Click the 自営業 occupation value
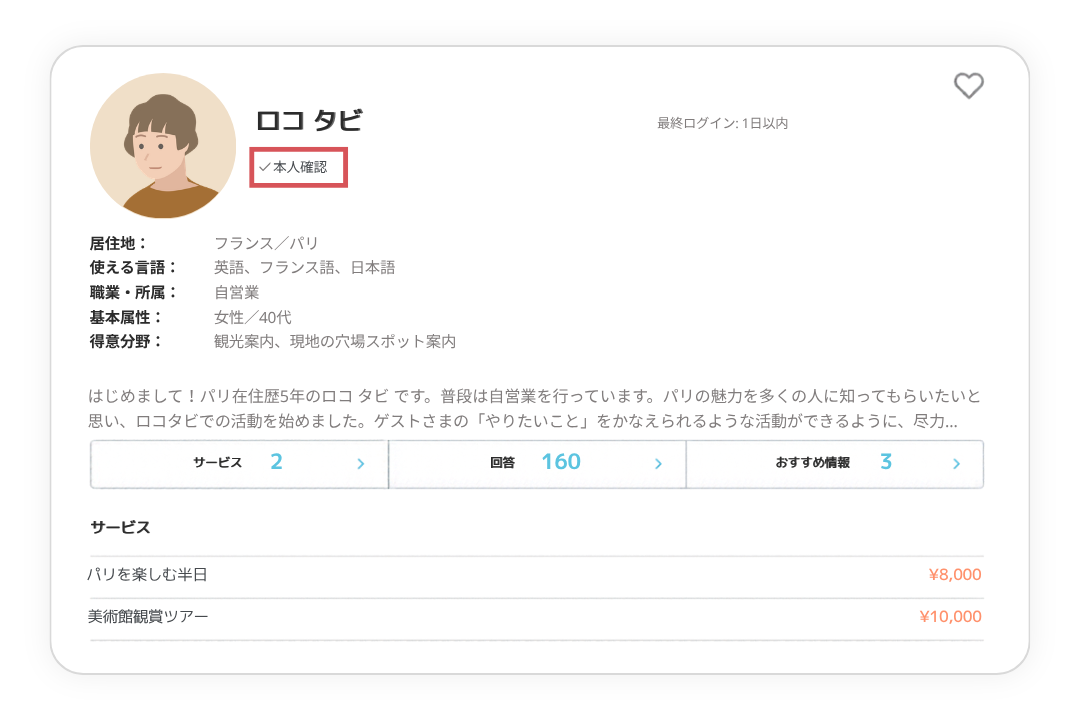 [x=236, y=292]
